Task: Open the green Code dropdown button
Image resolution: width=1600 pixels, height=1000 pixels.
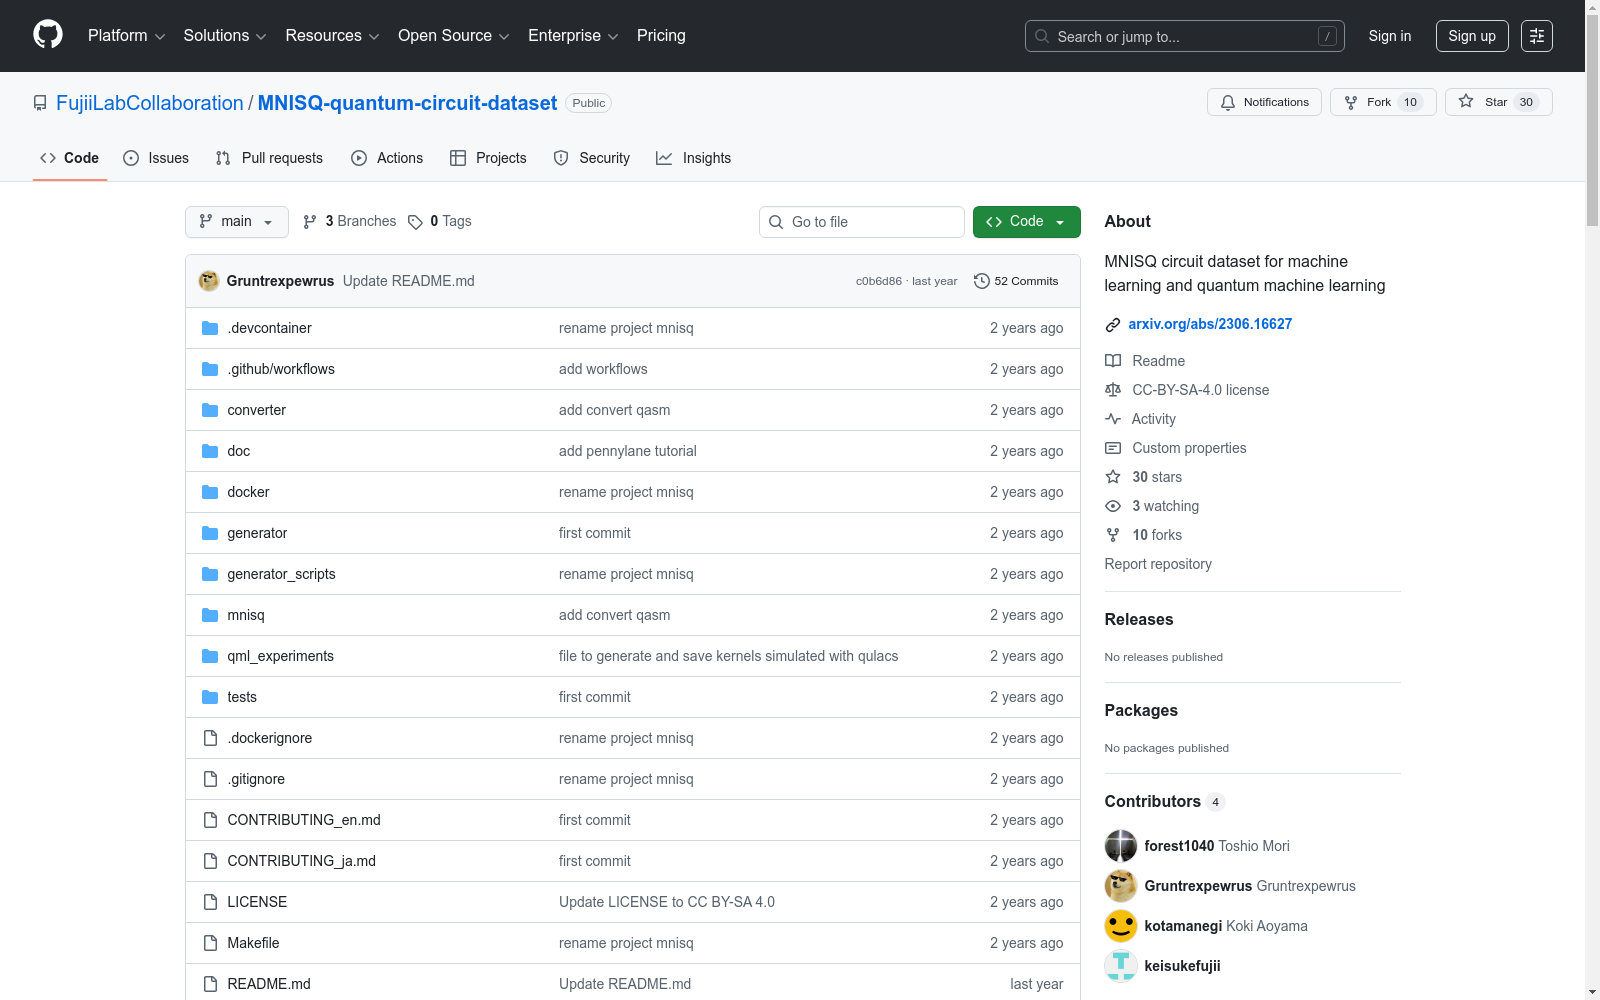Action: [1026, 222]
